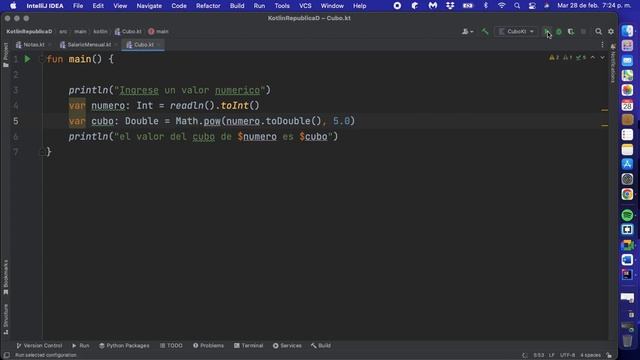Start debugging with the green bug icon
Screen dimensions: 640x360
pyautogui.click(x=559, y=31)
